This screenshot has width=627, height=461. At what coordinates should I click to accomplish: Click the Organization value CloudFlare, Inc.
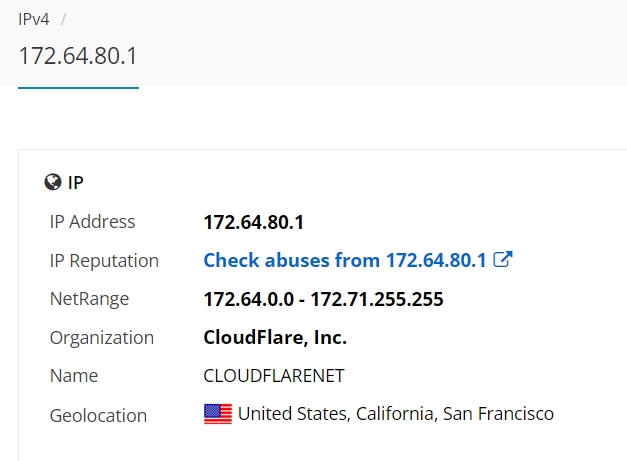click(x=275, y=337)
